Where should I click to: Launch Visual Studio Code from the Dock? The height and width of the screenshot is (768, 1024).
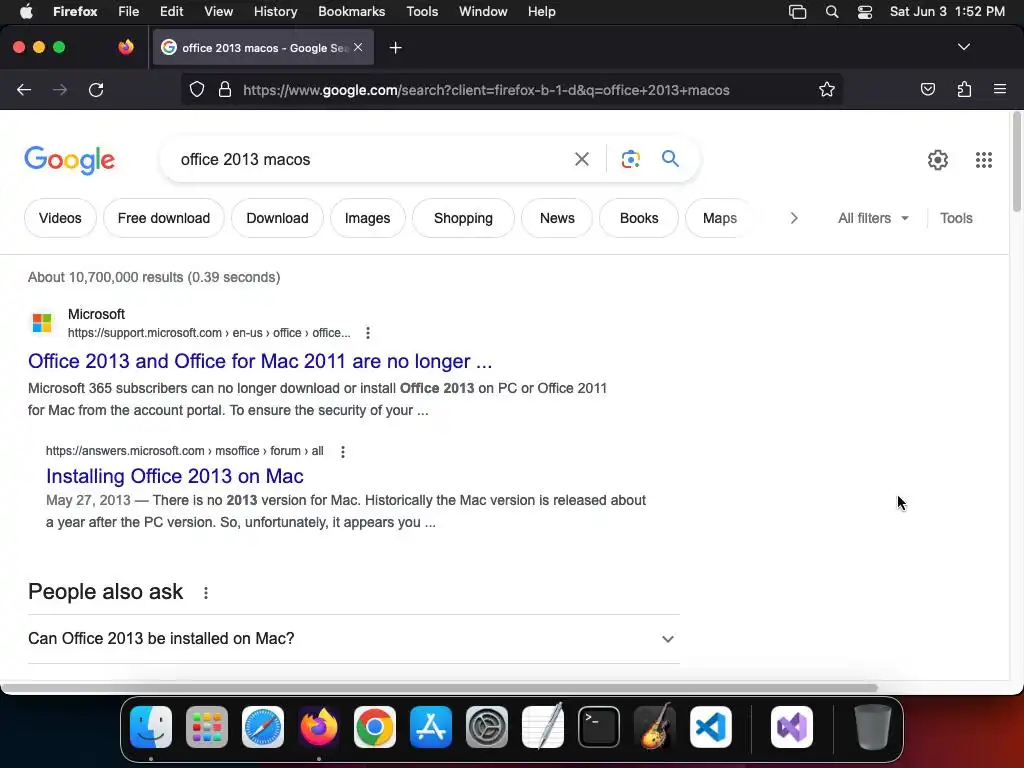coord(711,727)
